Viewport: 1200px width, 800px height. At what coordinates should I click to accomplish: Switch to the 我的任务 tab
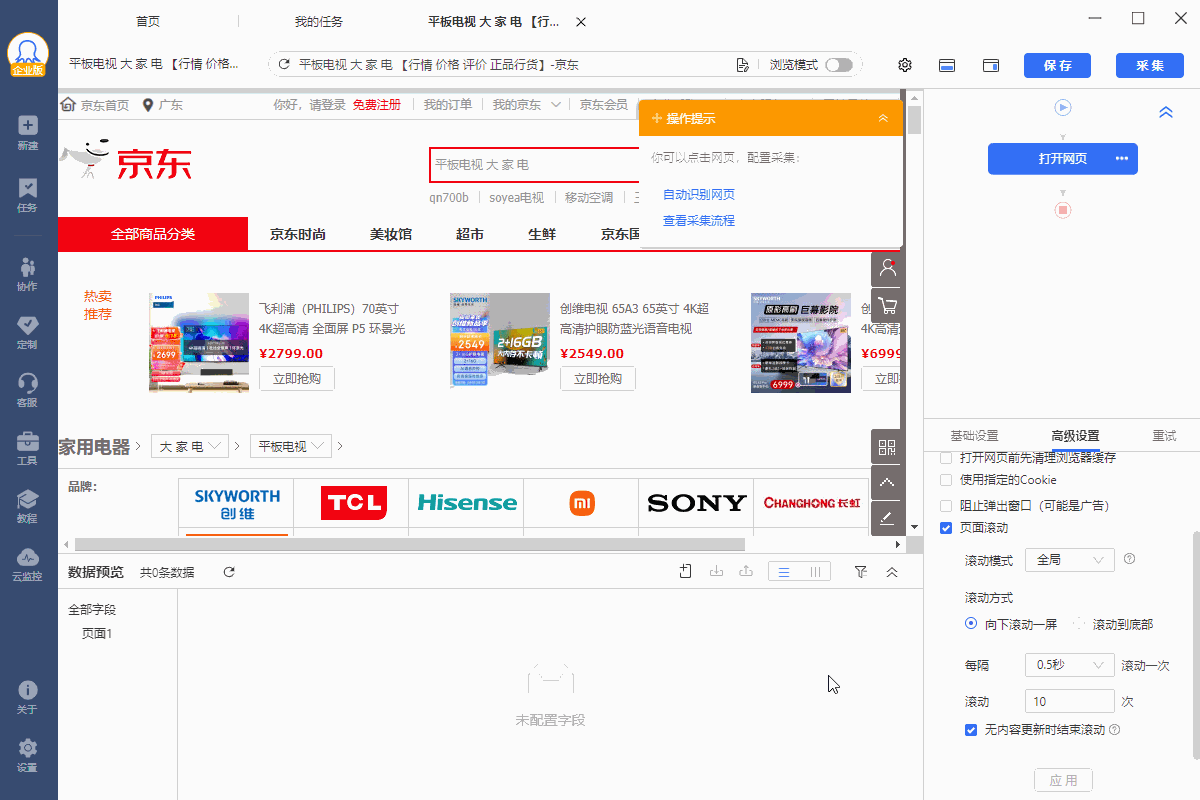[319, 21]
